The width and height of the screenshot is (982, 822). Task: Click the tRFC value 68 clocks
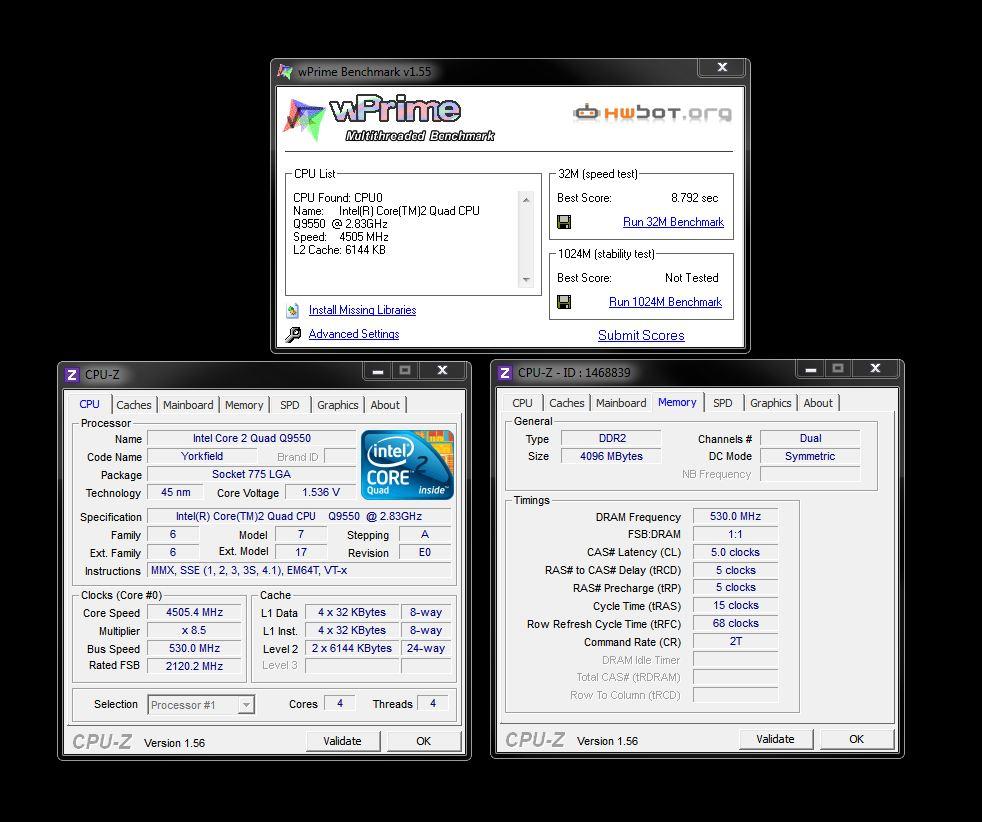(735, 624)
